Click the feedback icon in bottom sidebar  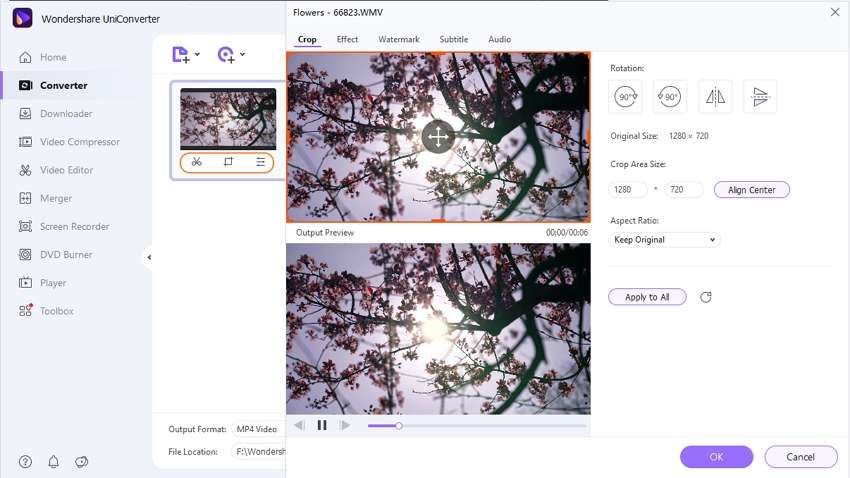(x=81, y=462)
